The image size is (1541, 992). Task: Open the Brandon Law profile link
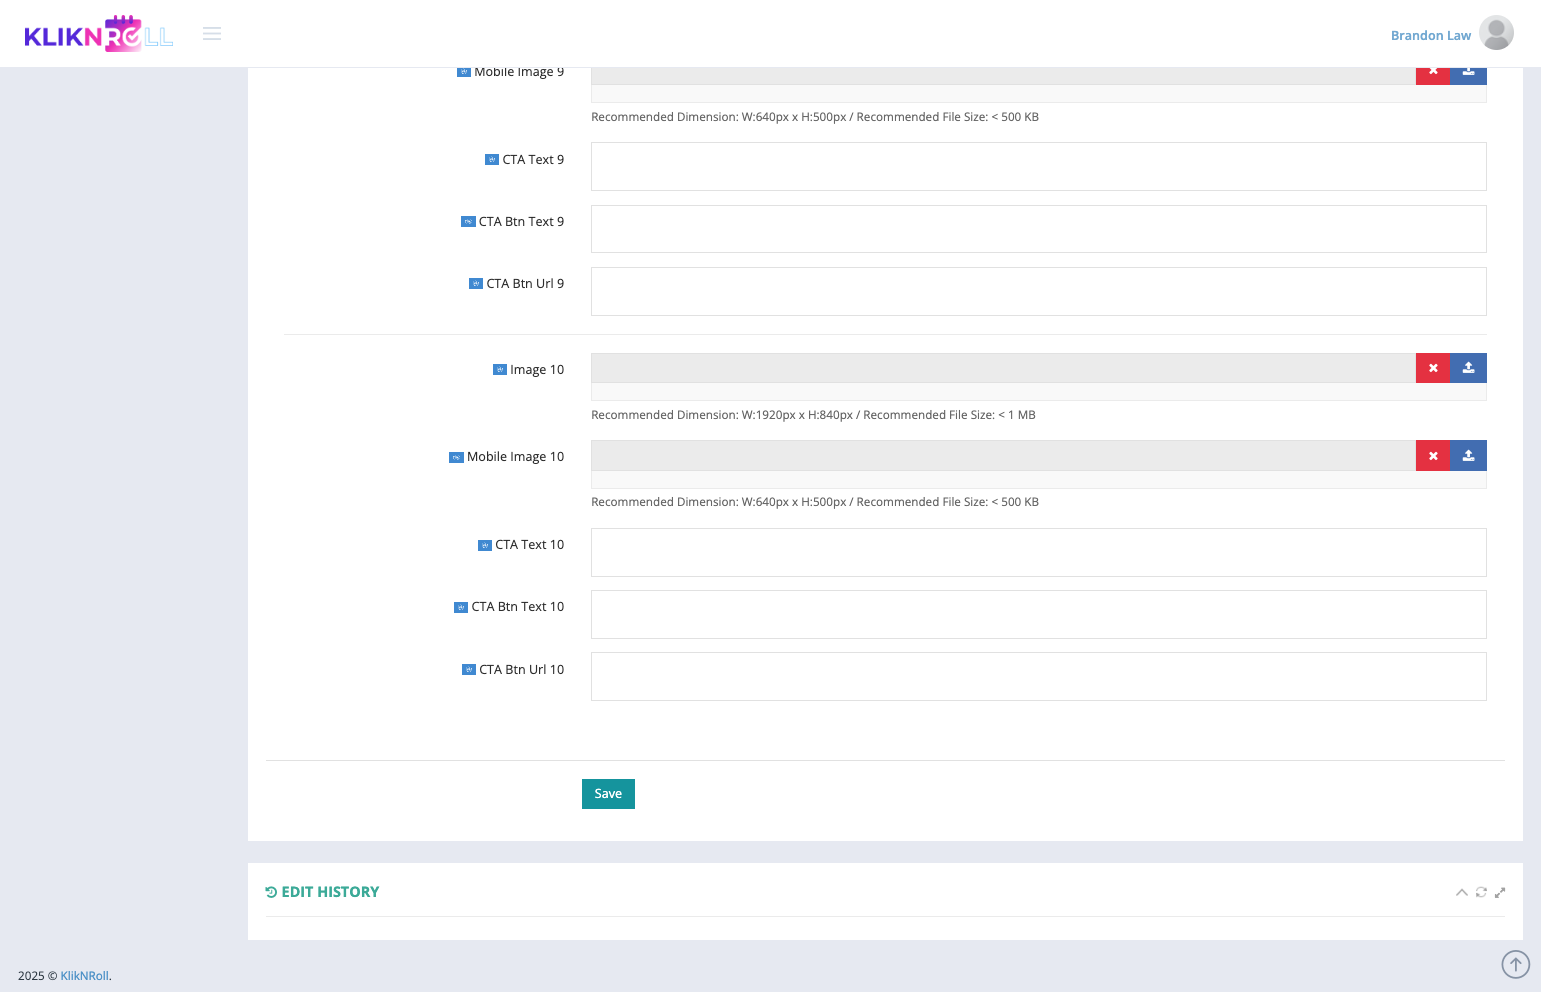[1431, 35]
